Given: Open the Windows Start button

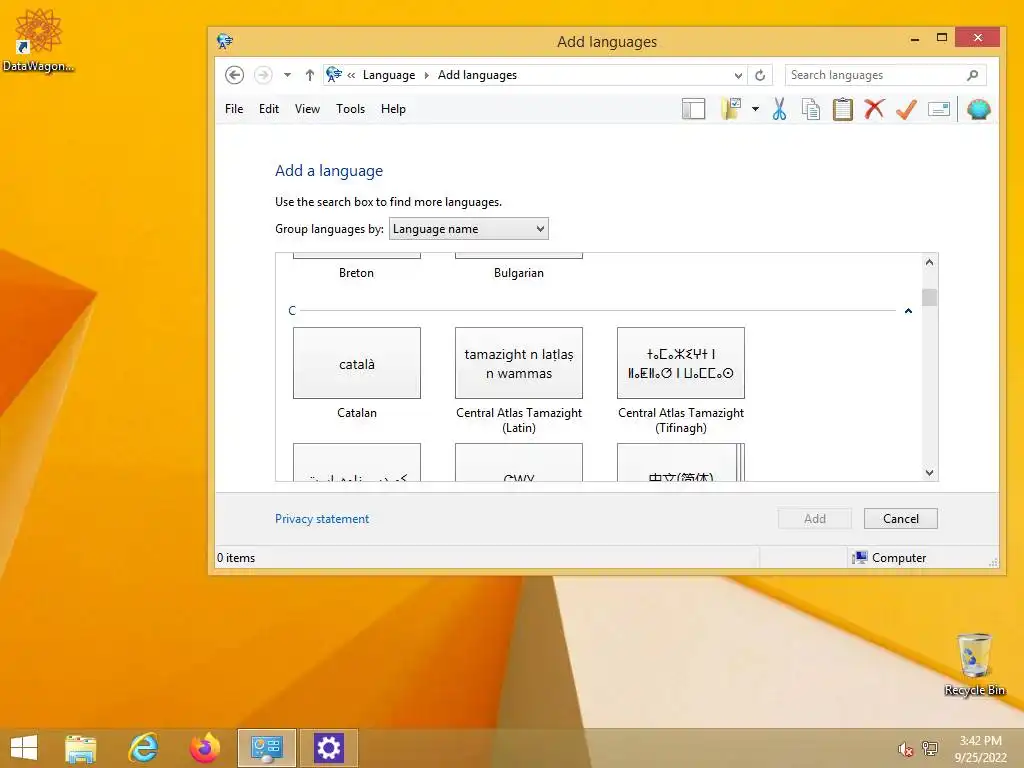Looking at the screenshot, I should pyautogui.click(x=24, y=748).
